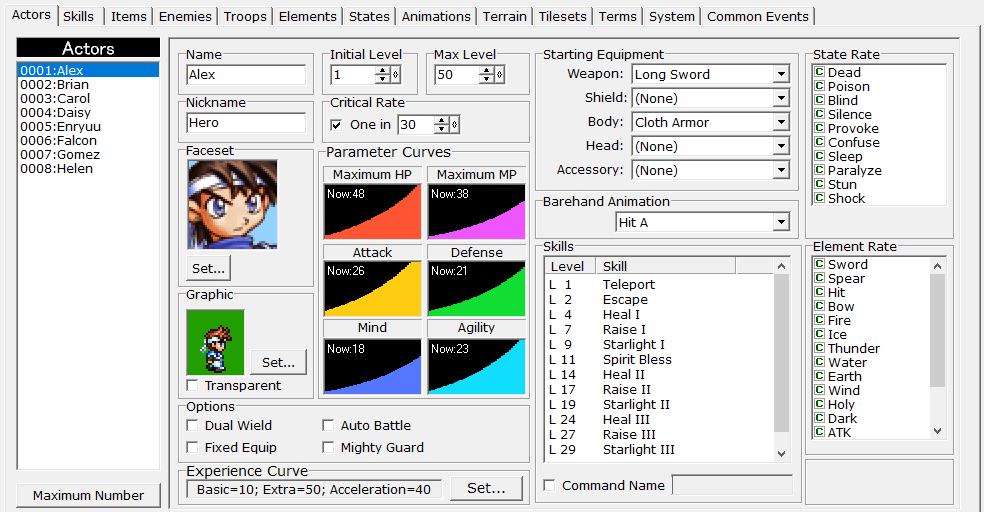Click the ATK element rate C icon
The image size is (984, 512).
[x=819, y=432]
